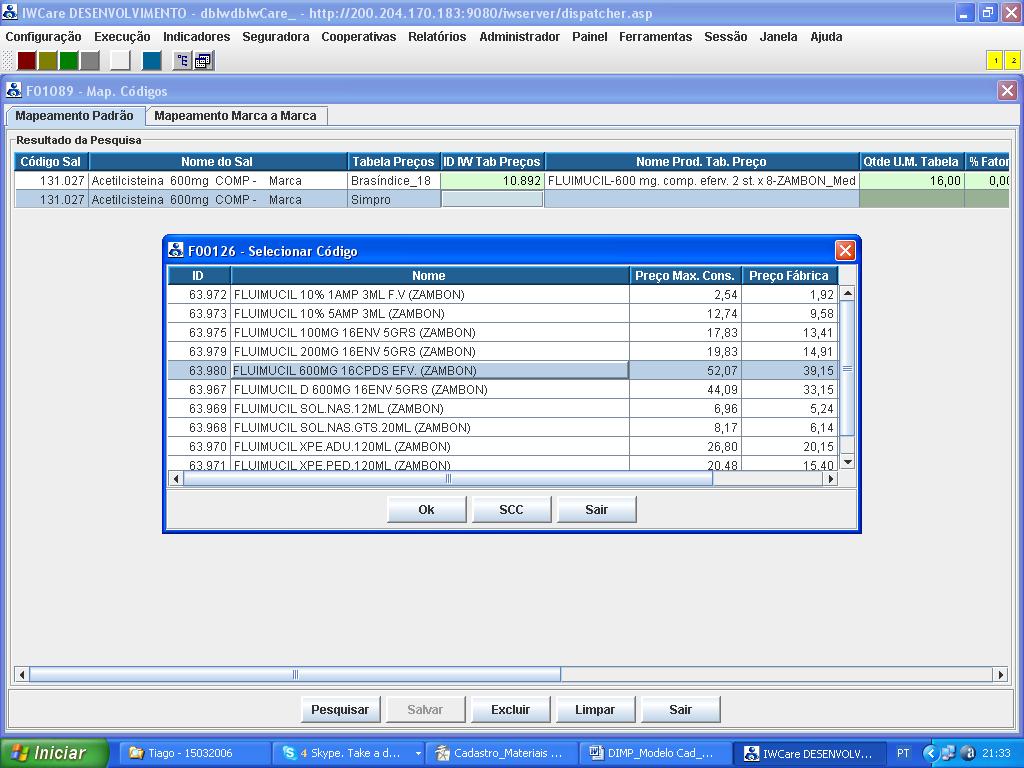Click the blue toolbar square
The image size is (1024, 768).
click(152, 61)
